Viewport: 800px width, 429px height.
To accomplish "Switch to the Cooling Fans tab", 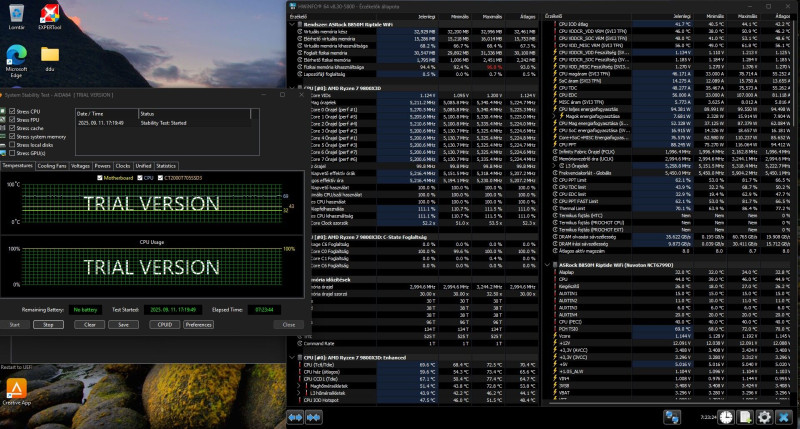I will pos(51,165).
